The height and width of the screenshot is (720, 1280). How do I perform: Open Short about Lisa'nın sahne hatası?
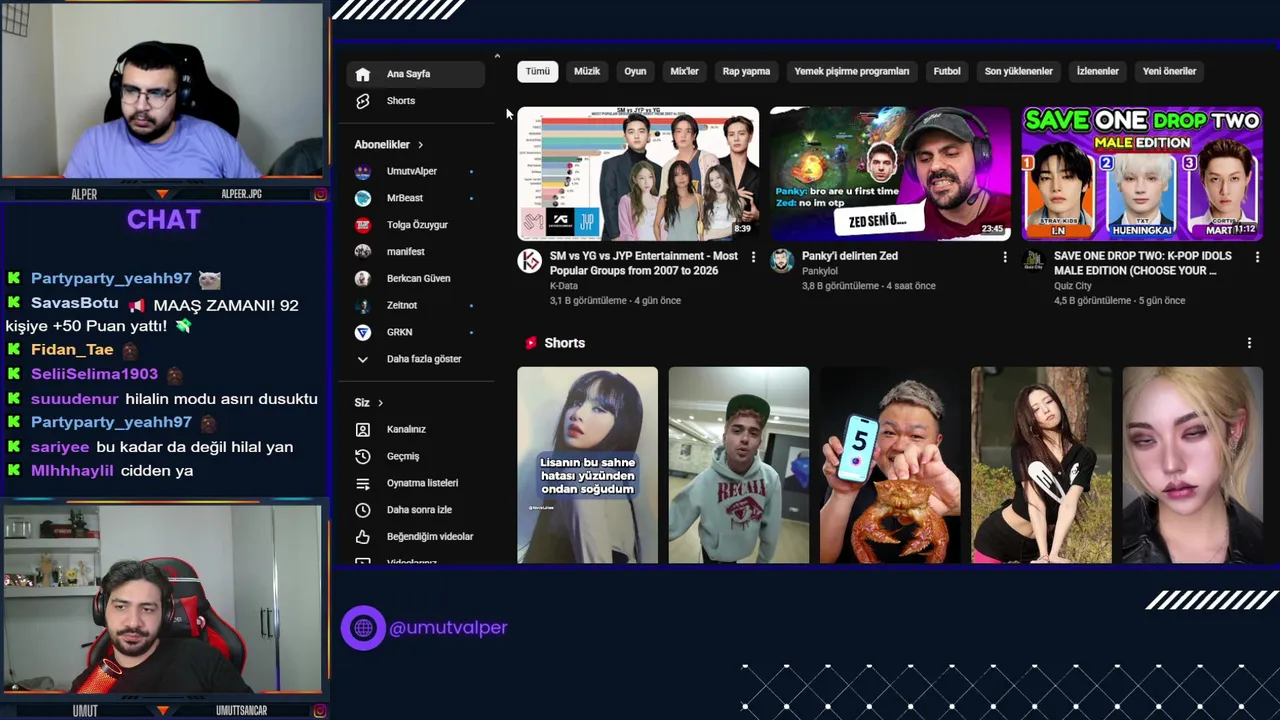point(587,465)
